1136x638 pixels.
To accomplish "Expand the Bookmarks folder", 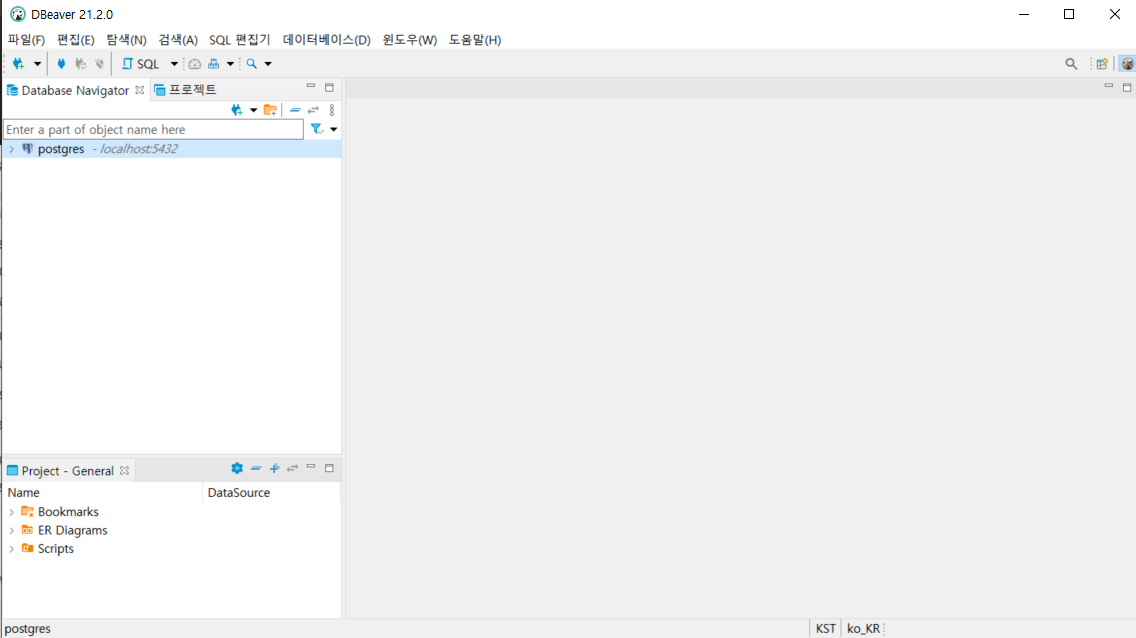I will 12,512.
